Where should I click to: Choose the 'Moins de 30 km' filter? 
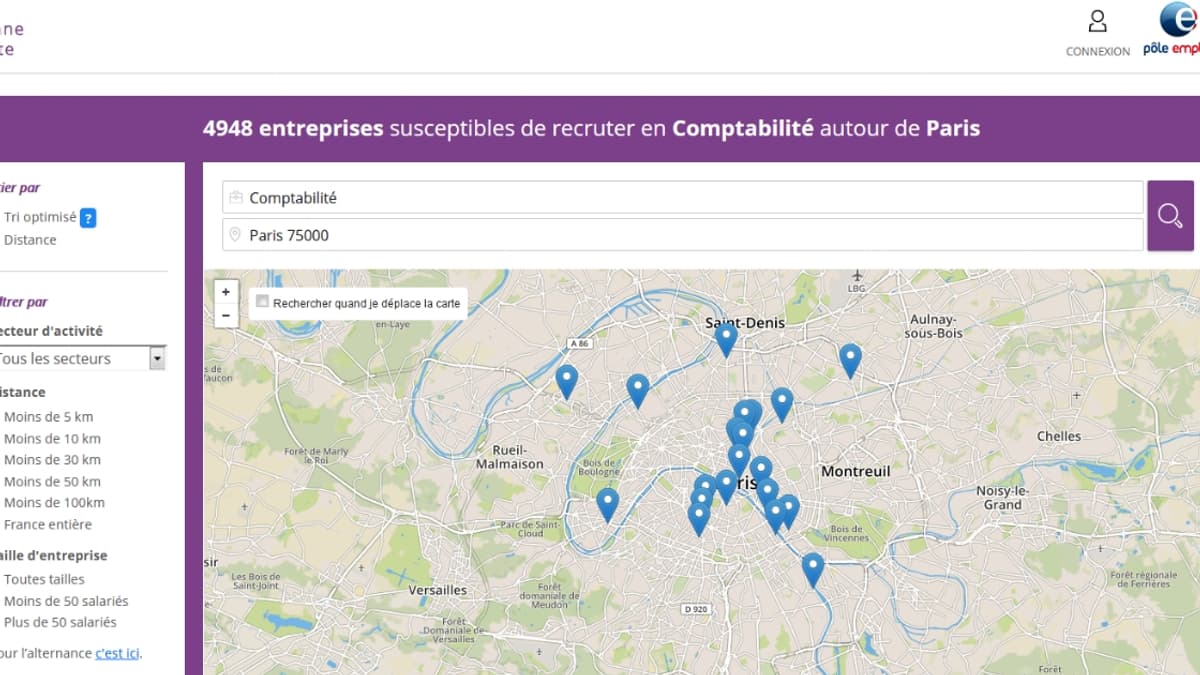[x=52, y=460]
